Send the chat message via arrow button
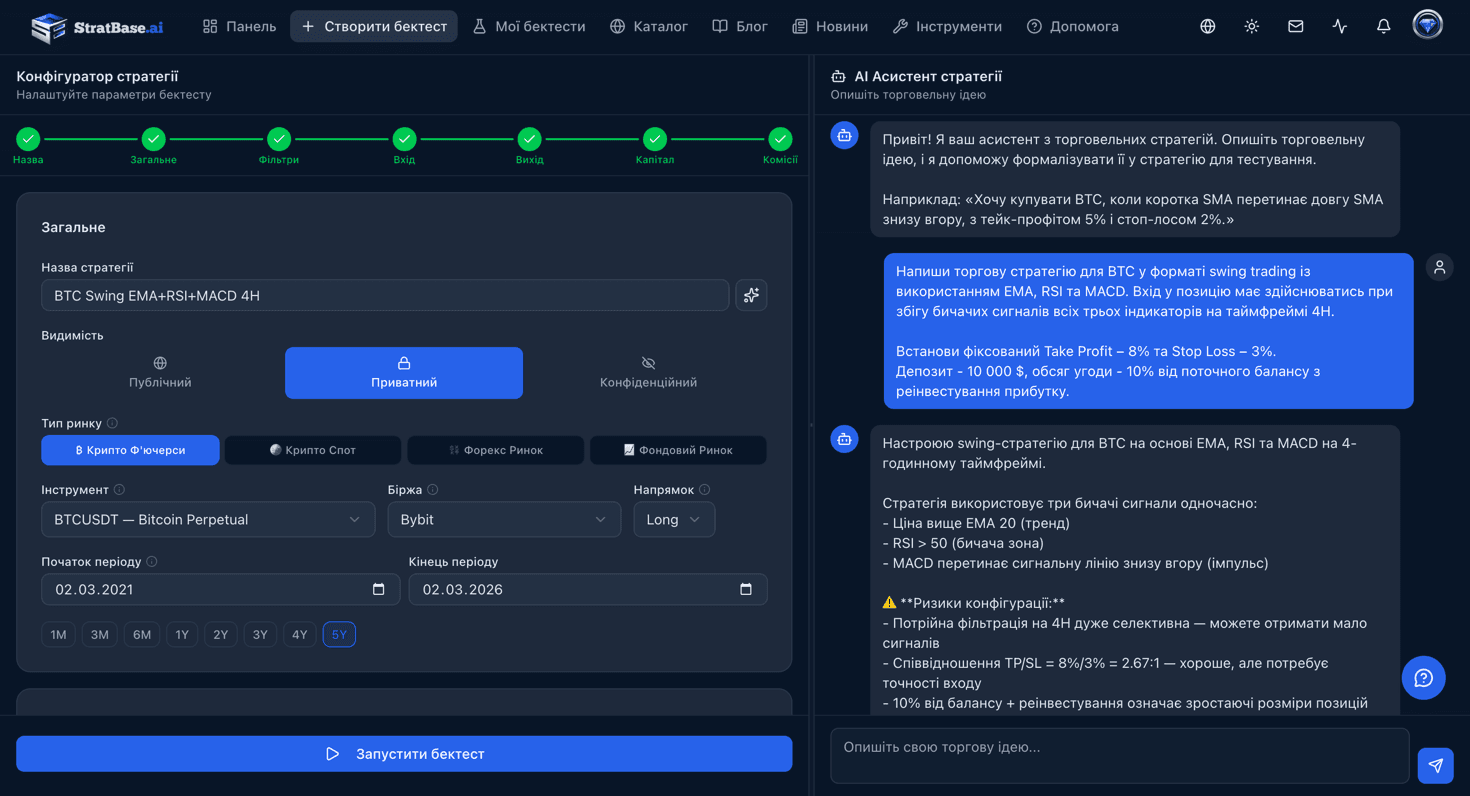The image size is (1470, 796). coord(1435,765)
